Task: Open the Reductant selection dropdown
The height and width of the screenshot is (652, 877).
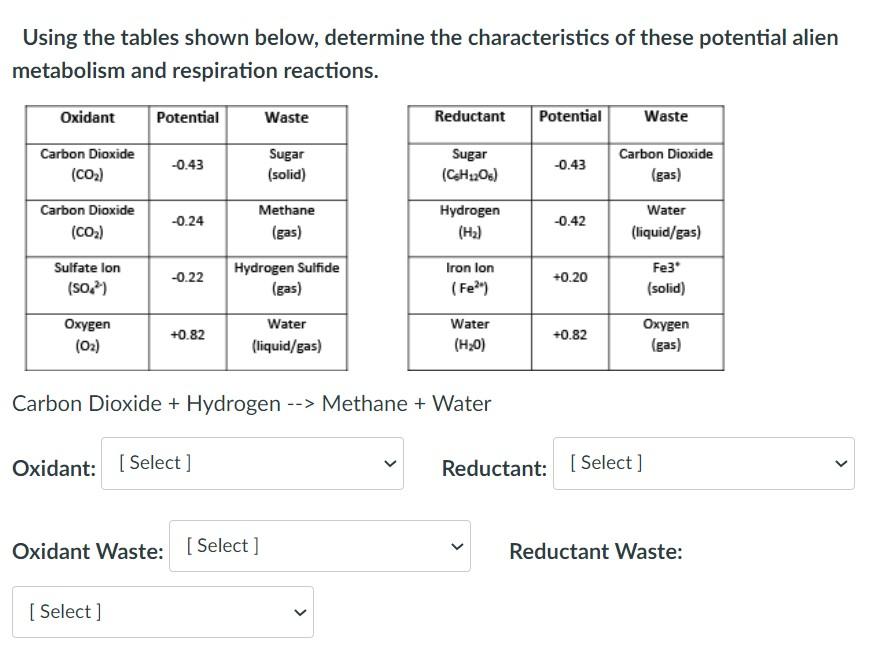Action: click(703, 463)
